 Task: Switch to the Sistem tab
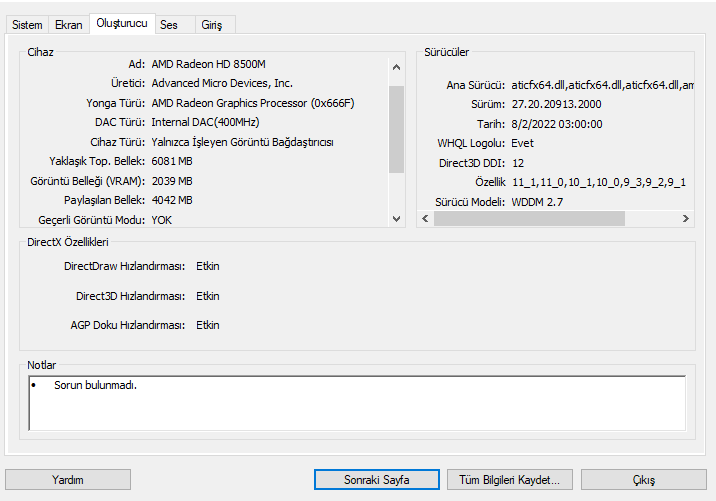click(x=27, y=24)
